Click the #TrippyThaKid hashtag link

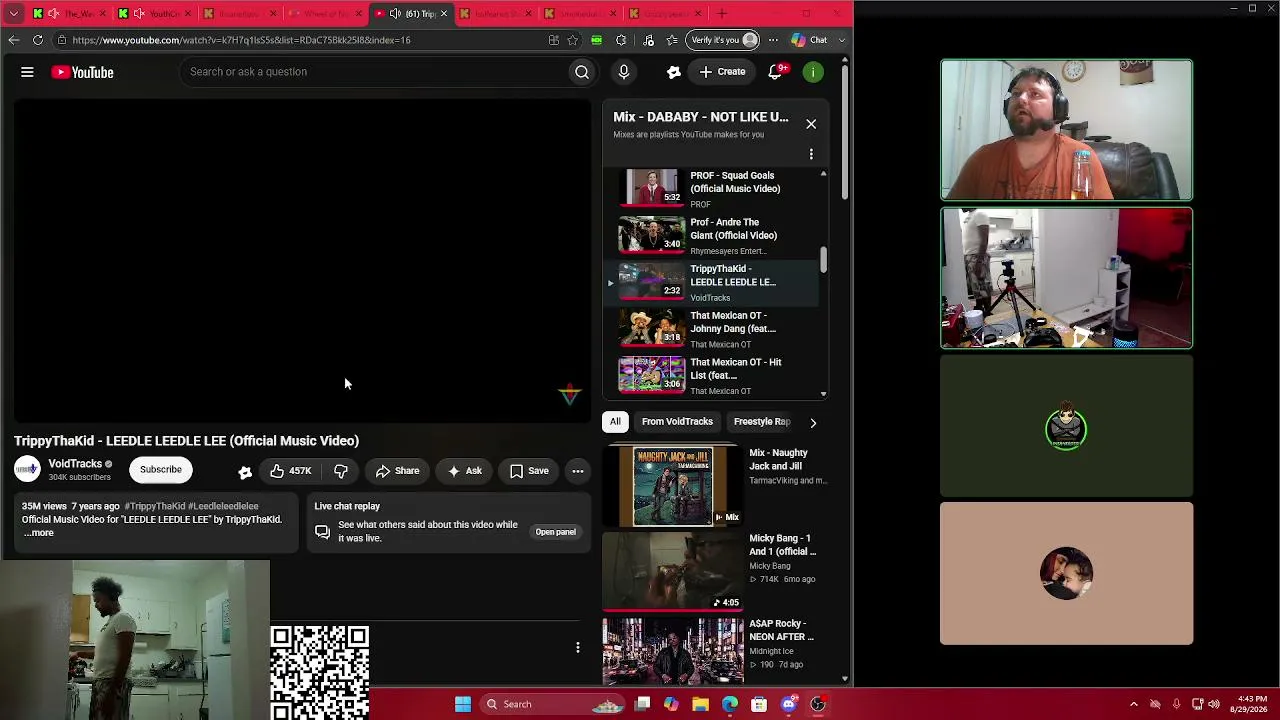click(x=155, y=507)
